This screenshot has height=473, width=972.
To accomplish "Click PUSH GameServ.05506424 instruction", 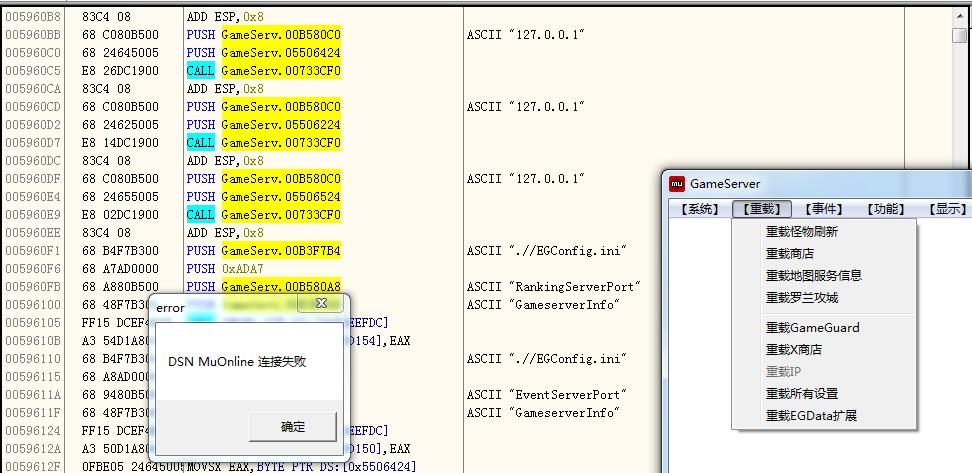I will [x=263, y=53].
